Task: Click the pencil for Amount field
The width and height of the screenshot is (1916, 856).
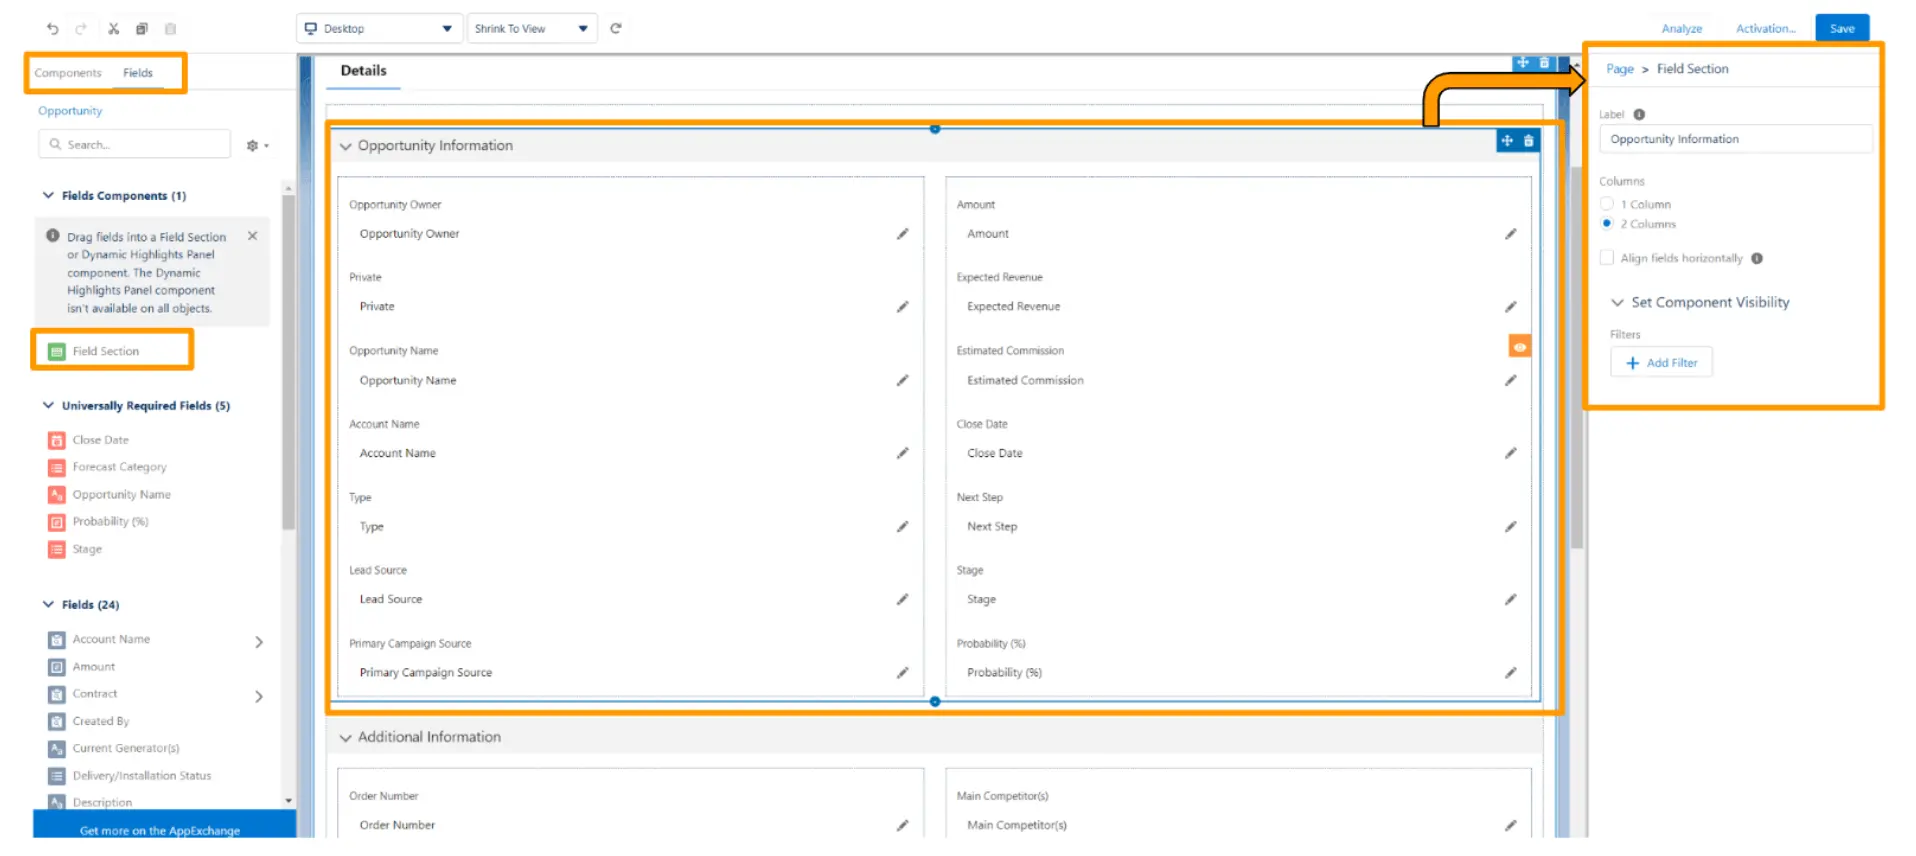Action: click(1510, 234)
